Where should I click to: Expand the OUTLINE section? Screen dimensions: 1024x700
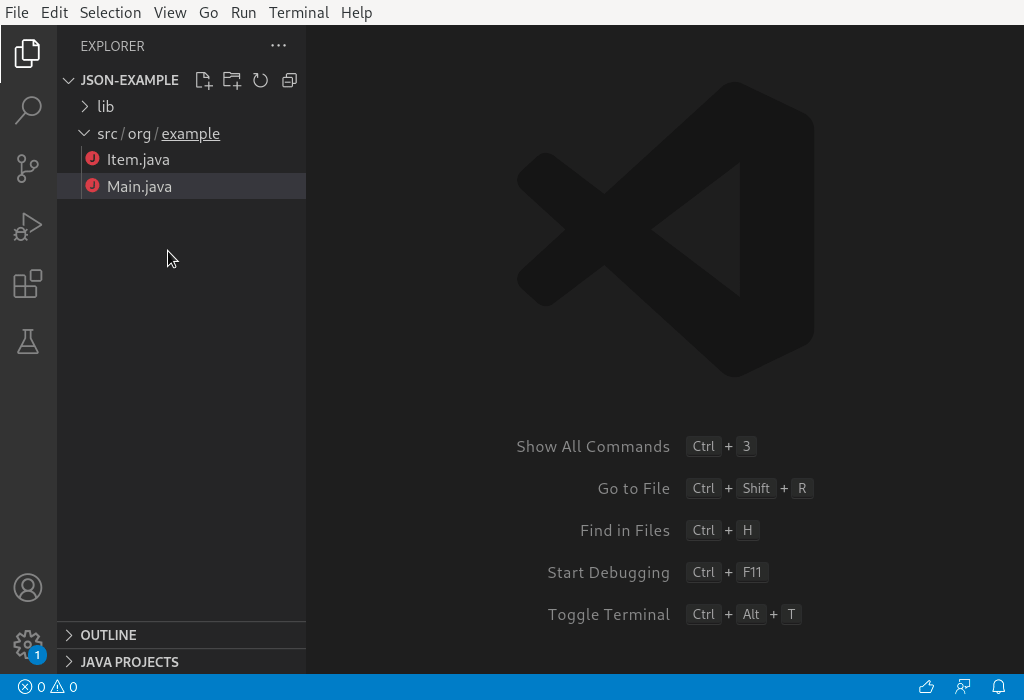pos(69,635)
